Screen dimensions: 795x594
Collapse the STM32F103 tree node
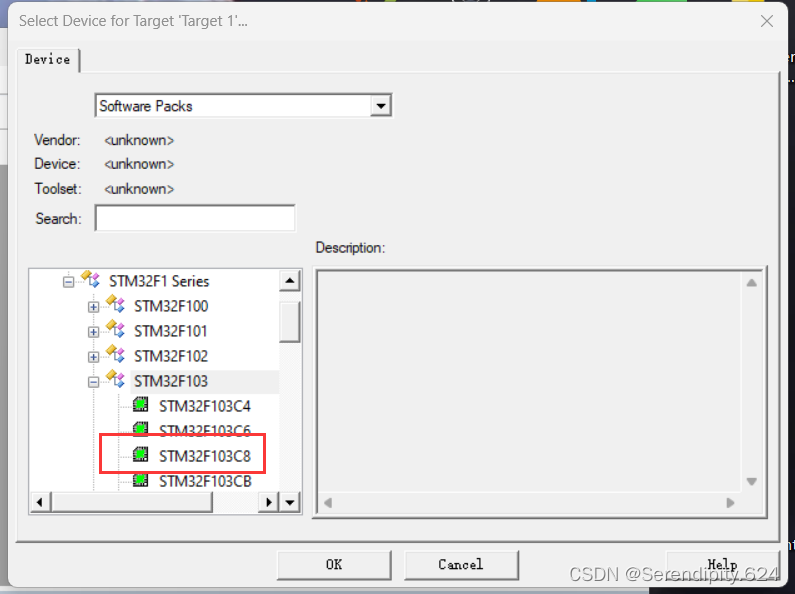coord(93,382)
